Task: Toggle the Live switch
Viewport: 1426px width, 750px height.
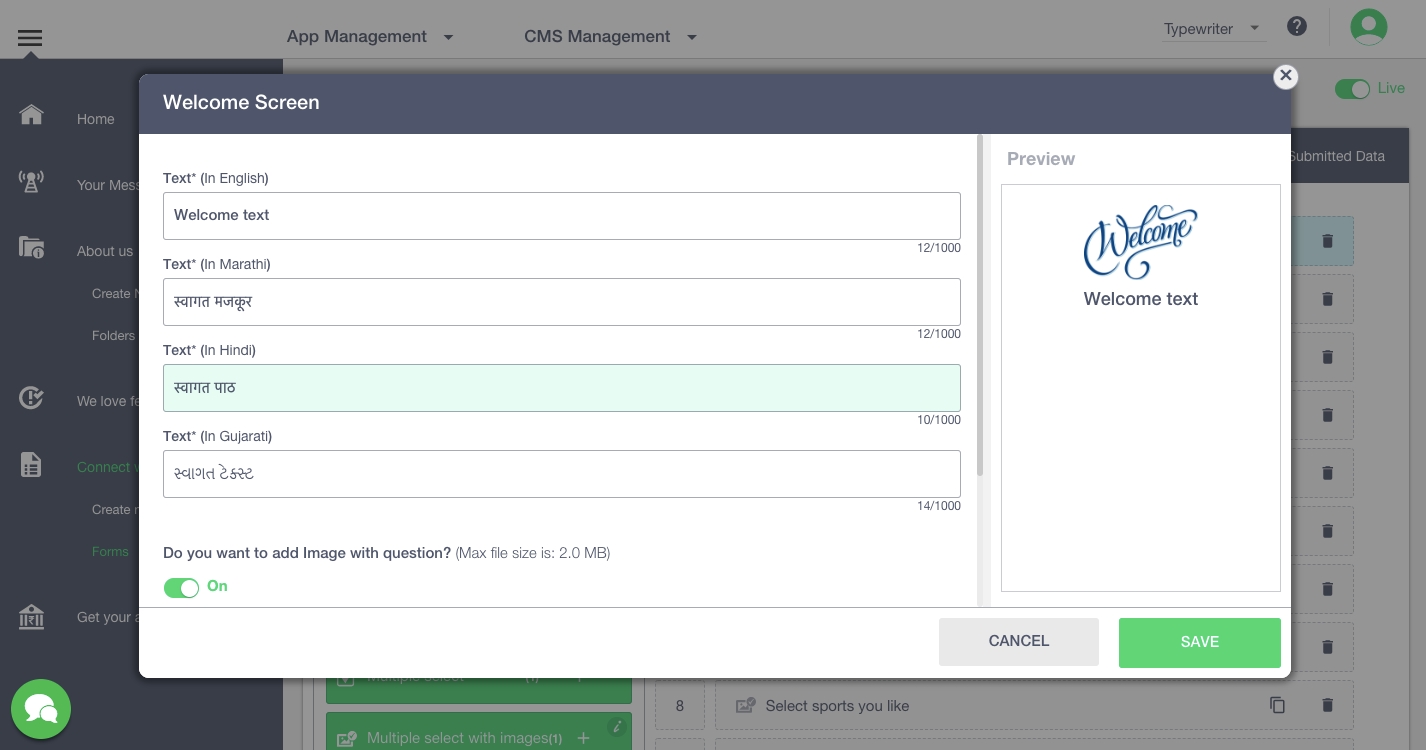Action: pyautogui.click(x=1352, y=89)
